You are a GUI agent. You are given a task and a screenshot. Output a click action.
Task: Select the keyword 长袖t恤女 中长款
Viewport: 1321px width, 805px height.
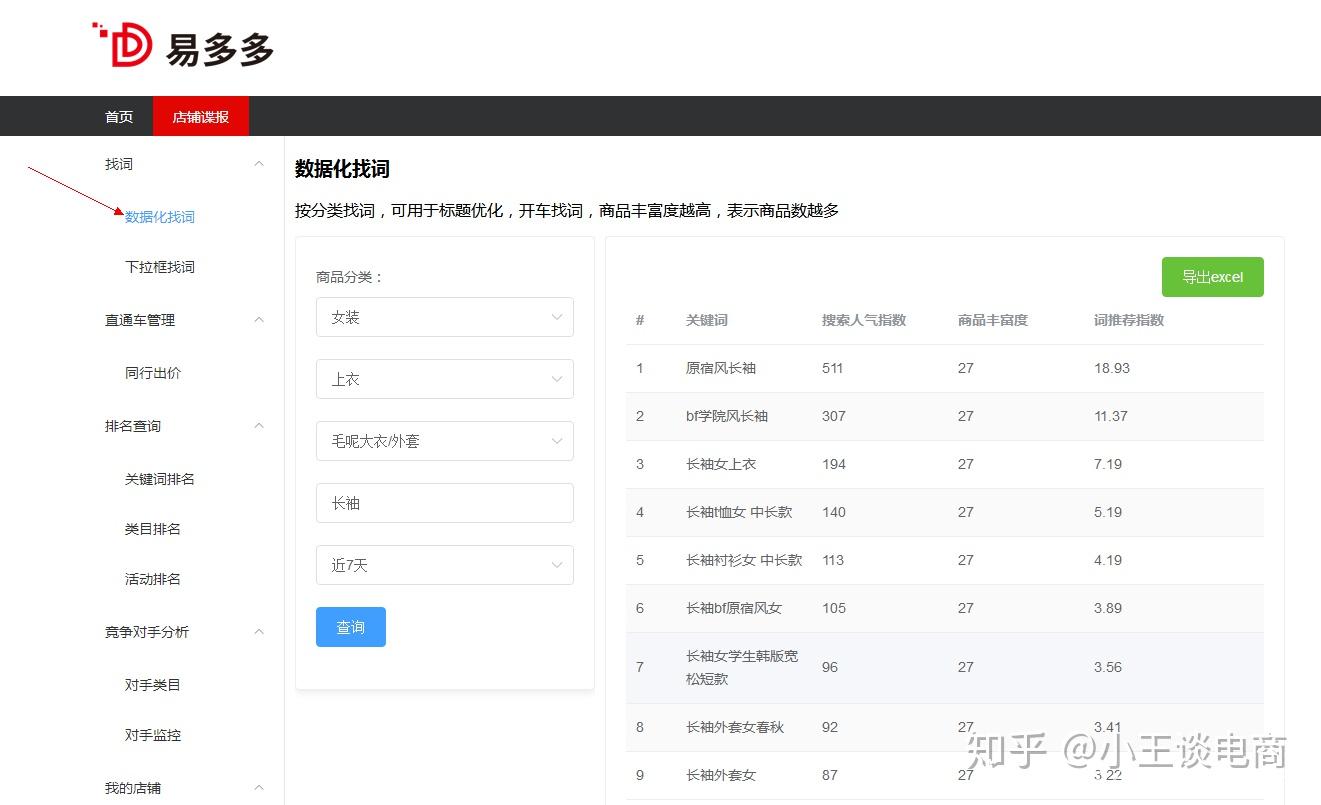(739, 512)
